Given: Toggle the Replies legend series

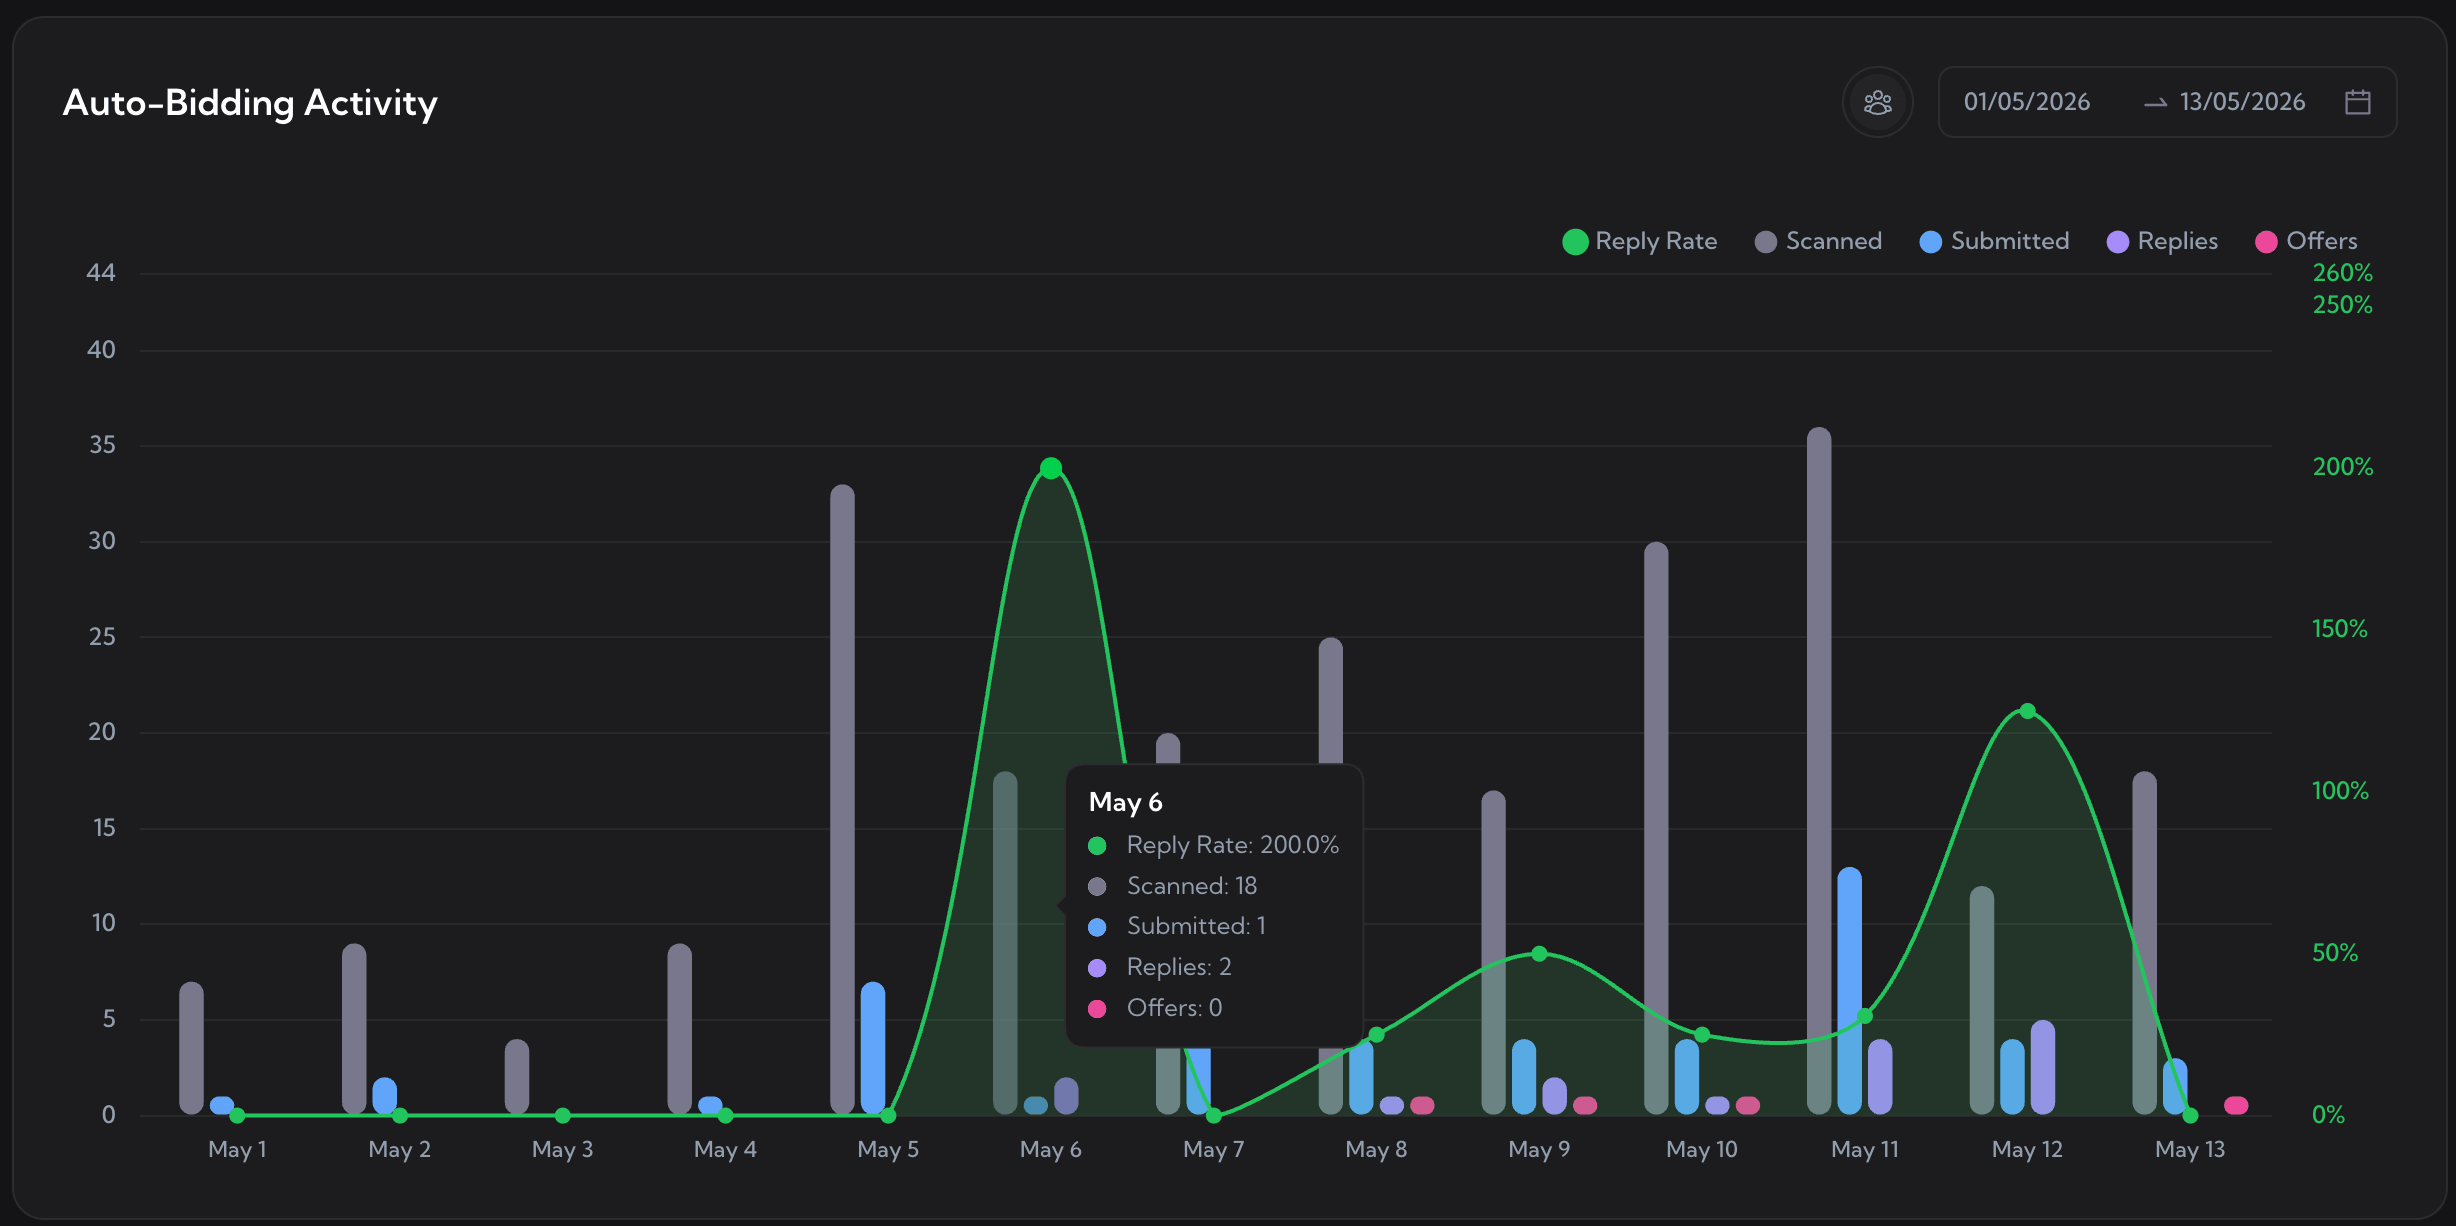Looking at the screenshot, I should click(x=2161, y=241).
